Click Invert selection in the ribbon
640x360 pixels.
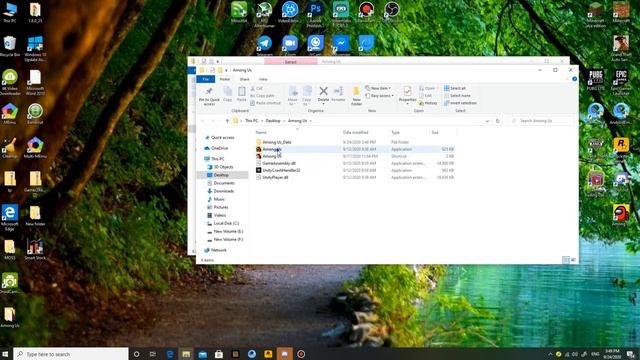[x=460, y=103]
